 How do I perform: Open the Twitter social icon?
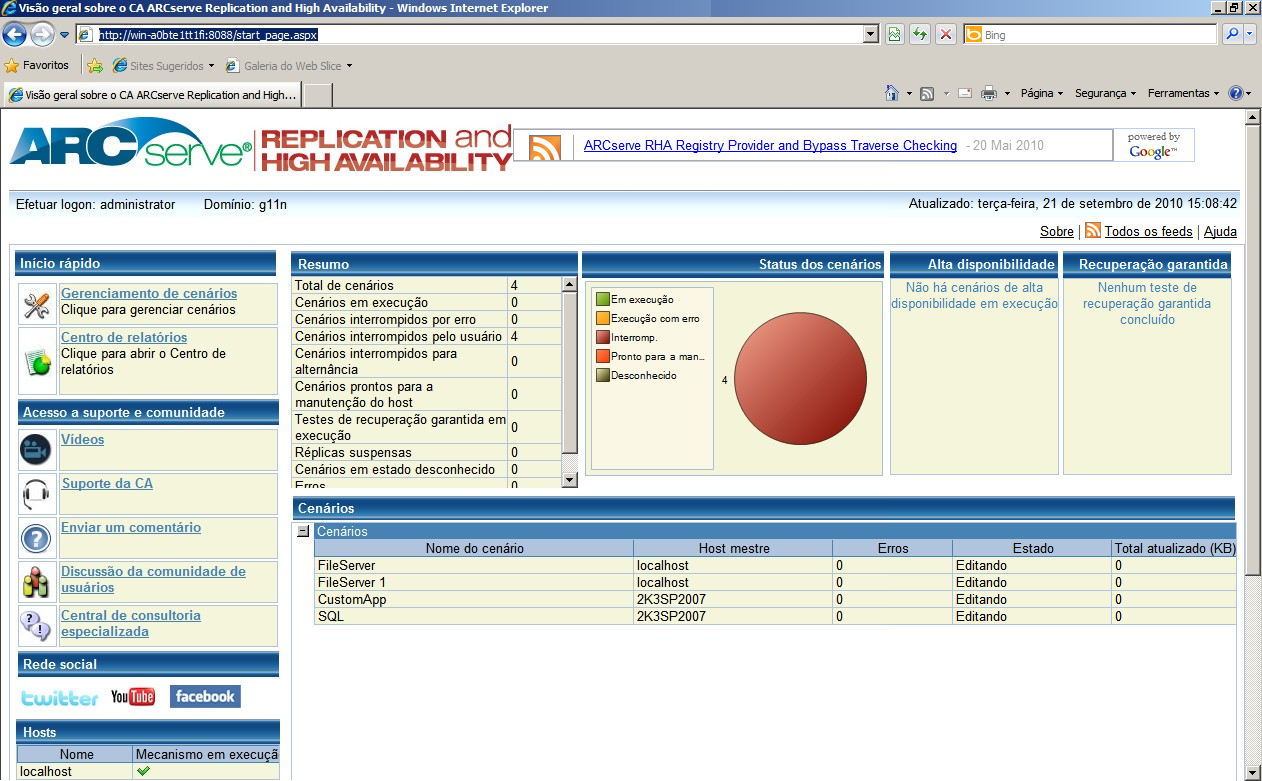[x=60, y=697]
